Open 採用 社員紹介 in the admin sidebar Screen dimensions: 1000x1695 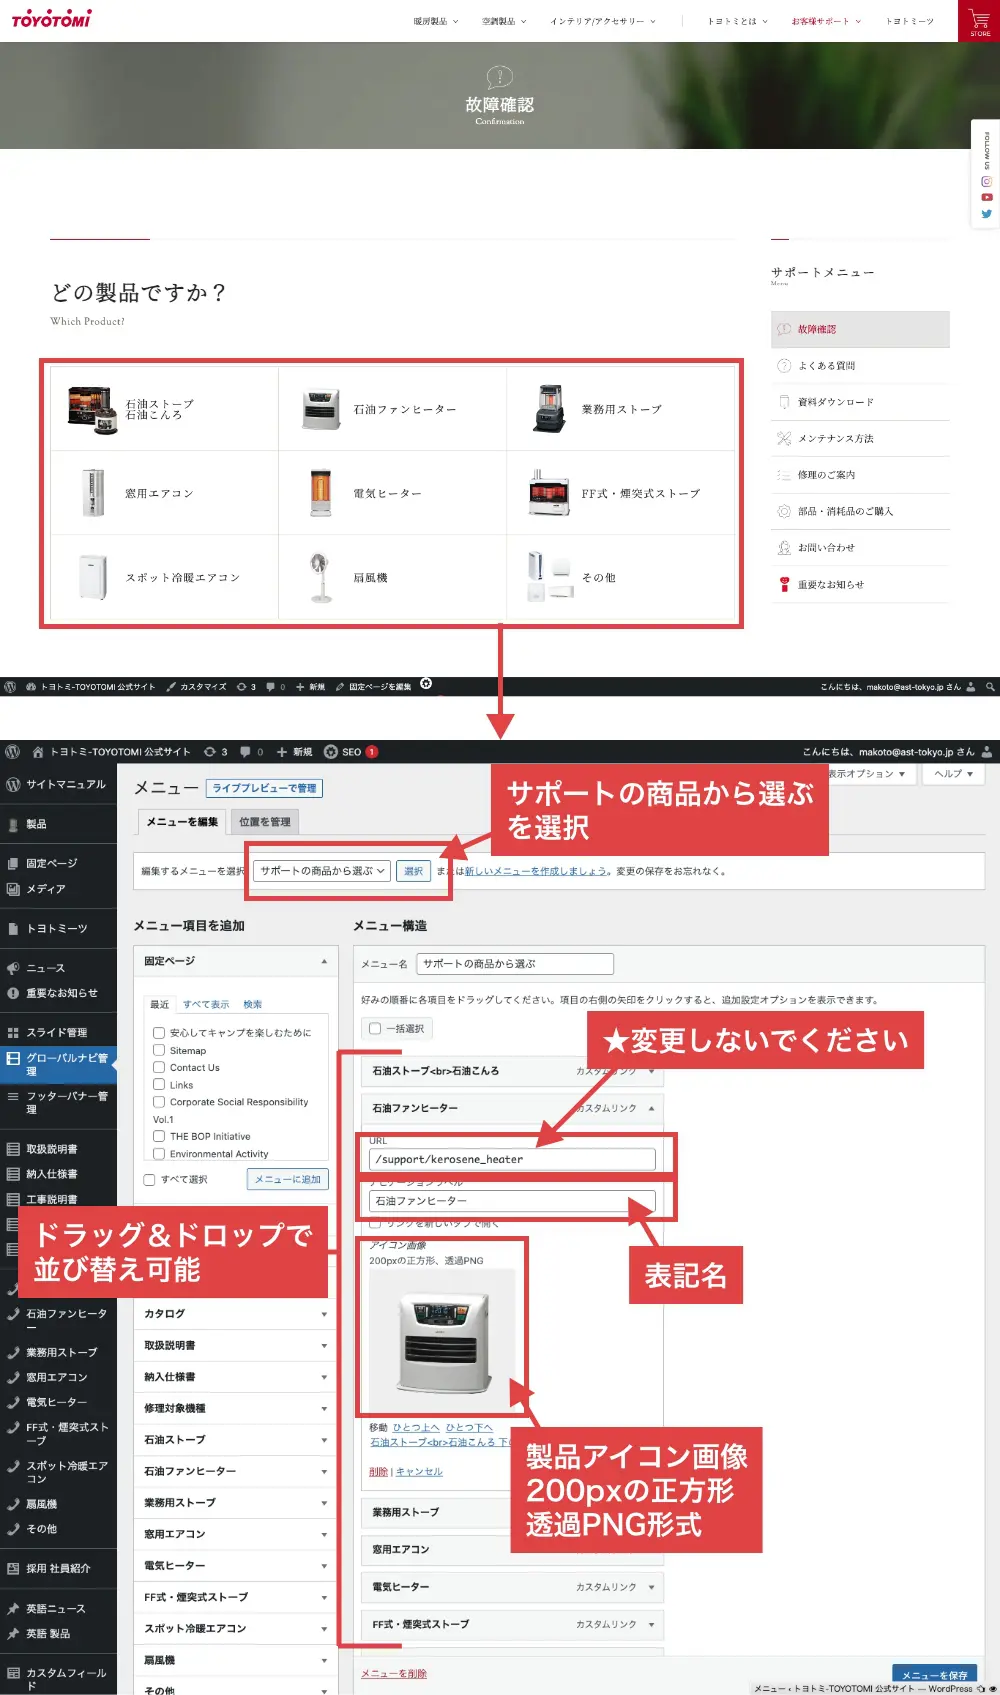pyautogui.click(x=58, y=1568)
